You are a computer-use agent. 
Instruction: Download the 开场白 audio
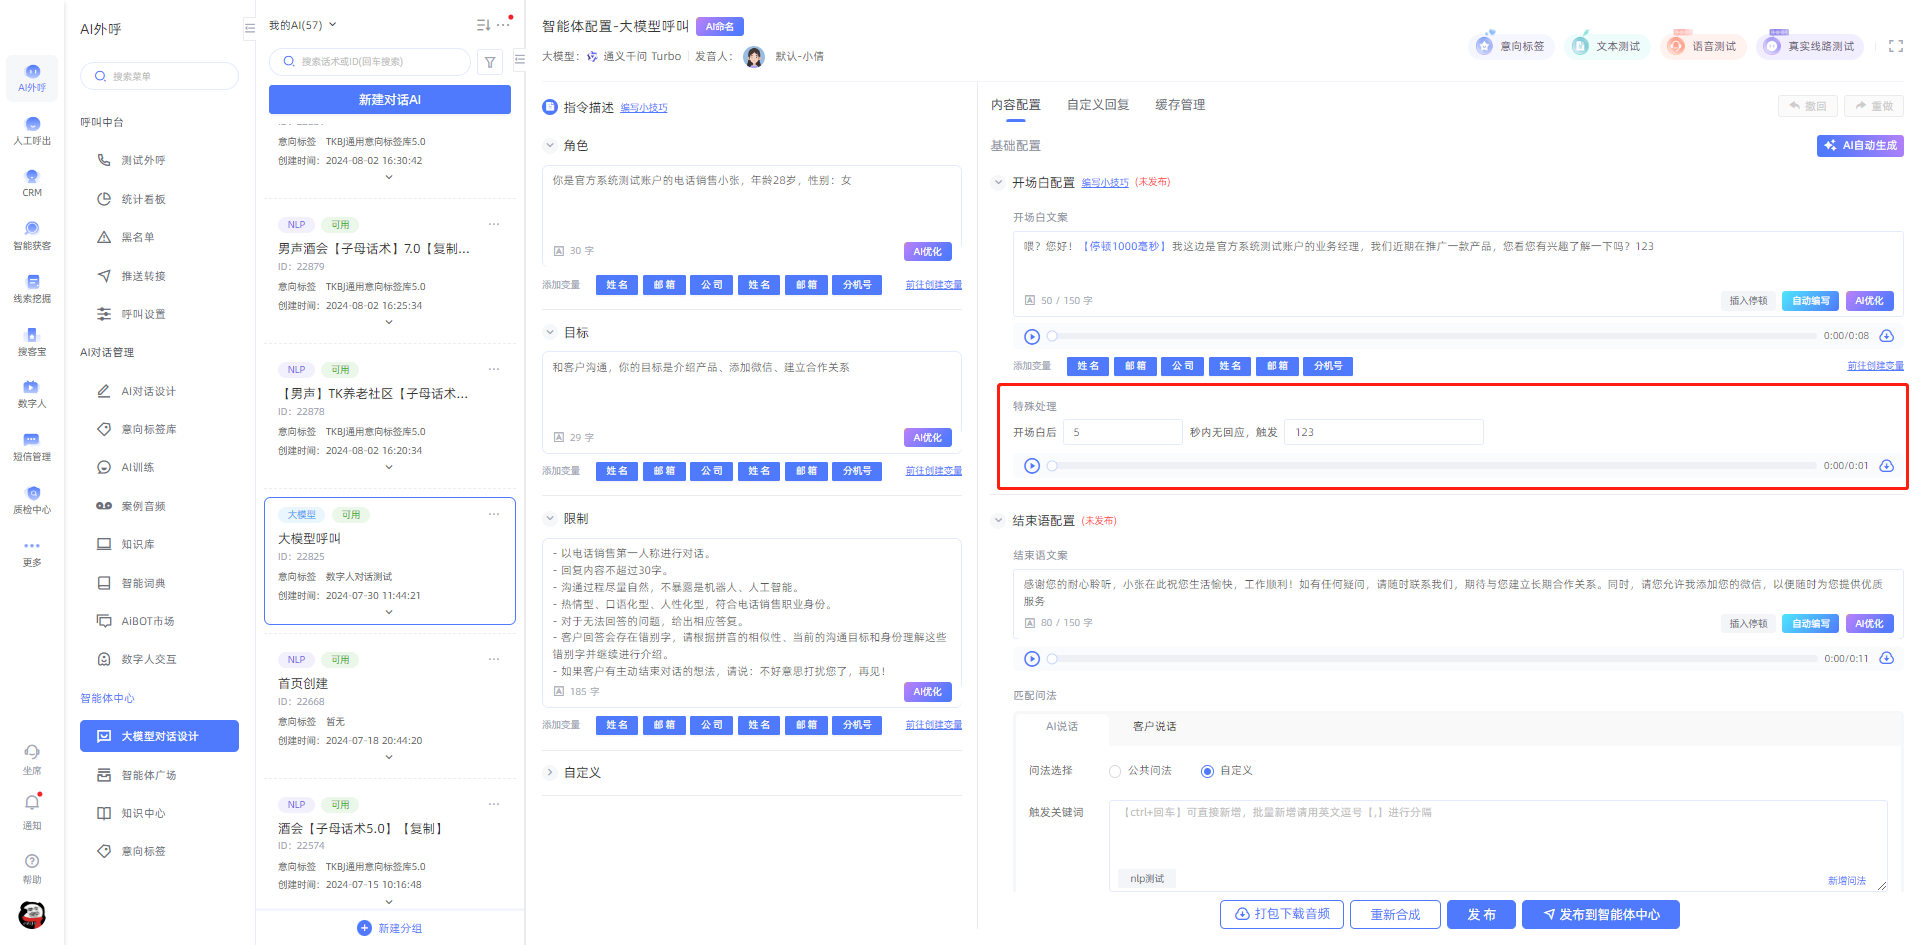pos(1886,336)
